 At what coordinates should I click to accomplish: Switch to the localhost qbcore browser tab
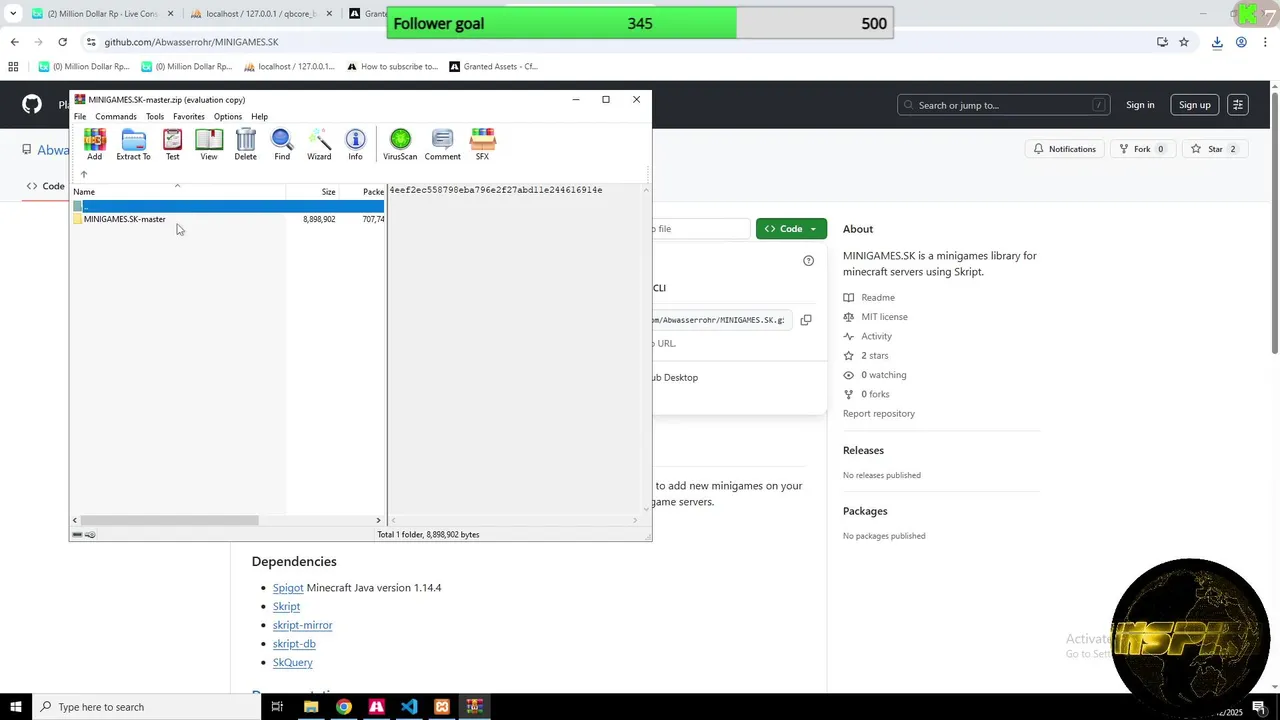coord(260,14)
